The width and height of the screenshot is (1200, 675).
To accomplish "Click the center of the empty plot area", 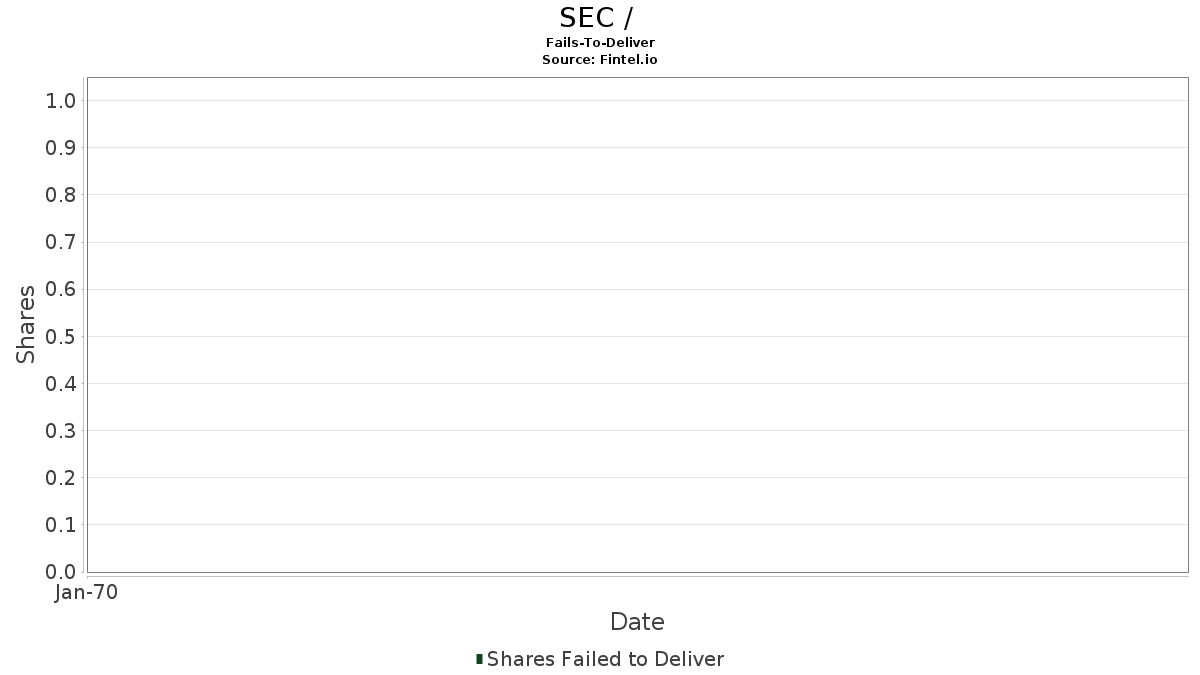I will click(x=637, y=325).
